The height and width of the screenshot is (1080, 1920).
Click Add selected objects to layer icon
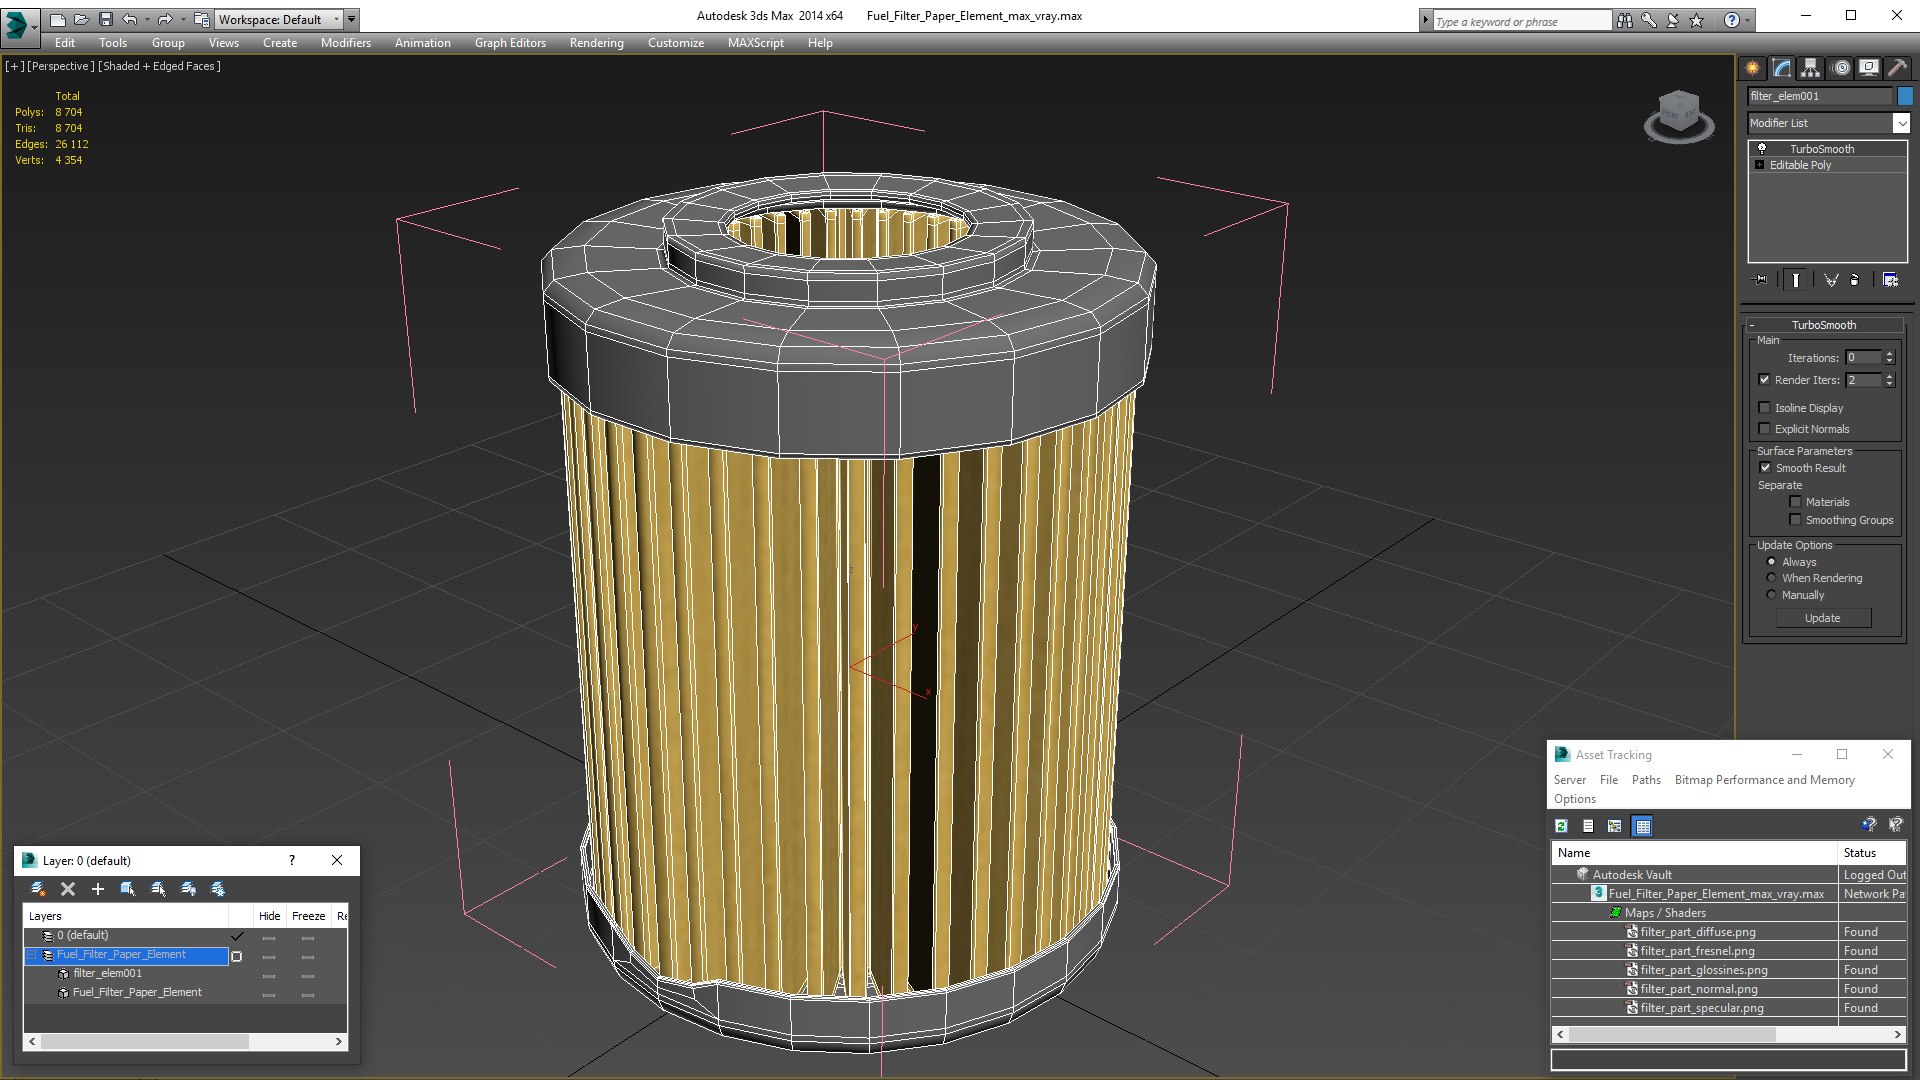coord(98,889)
